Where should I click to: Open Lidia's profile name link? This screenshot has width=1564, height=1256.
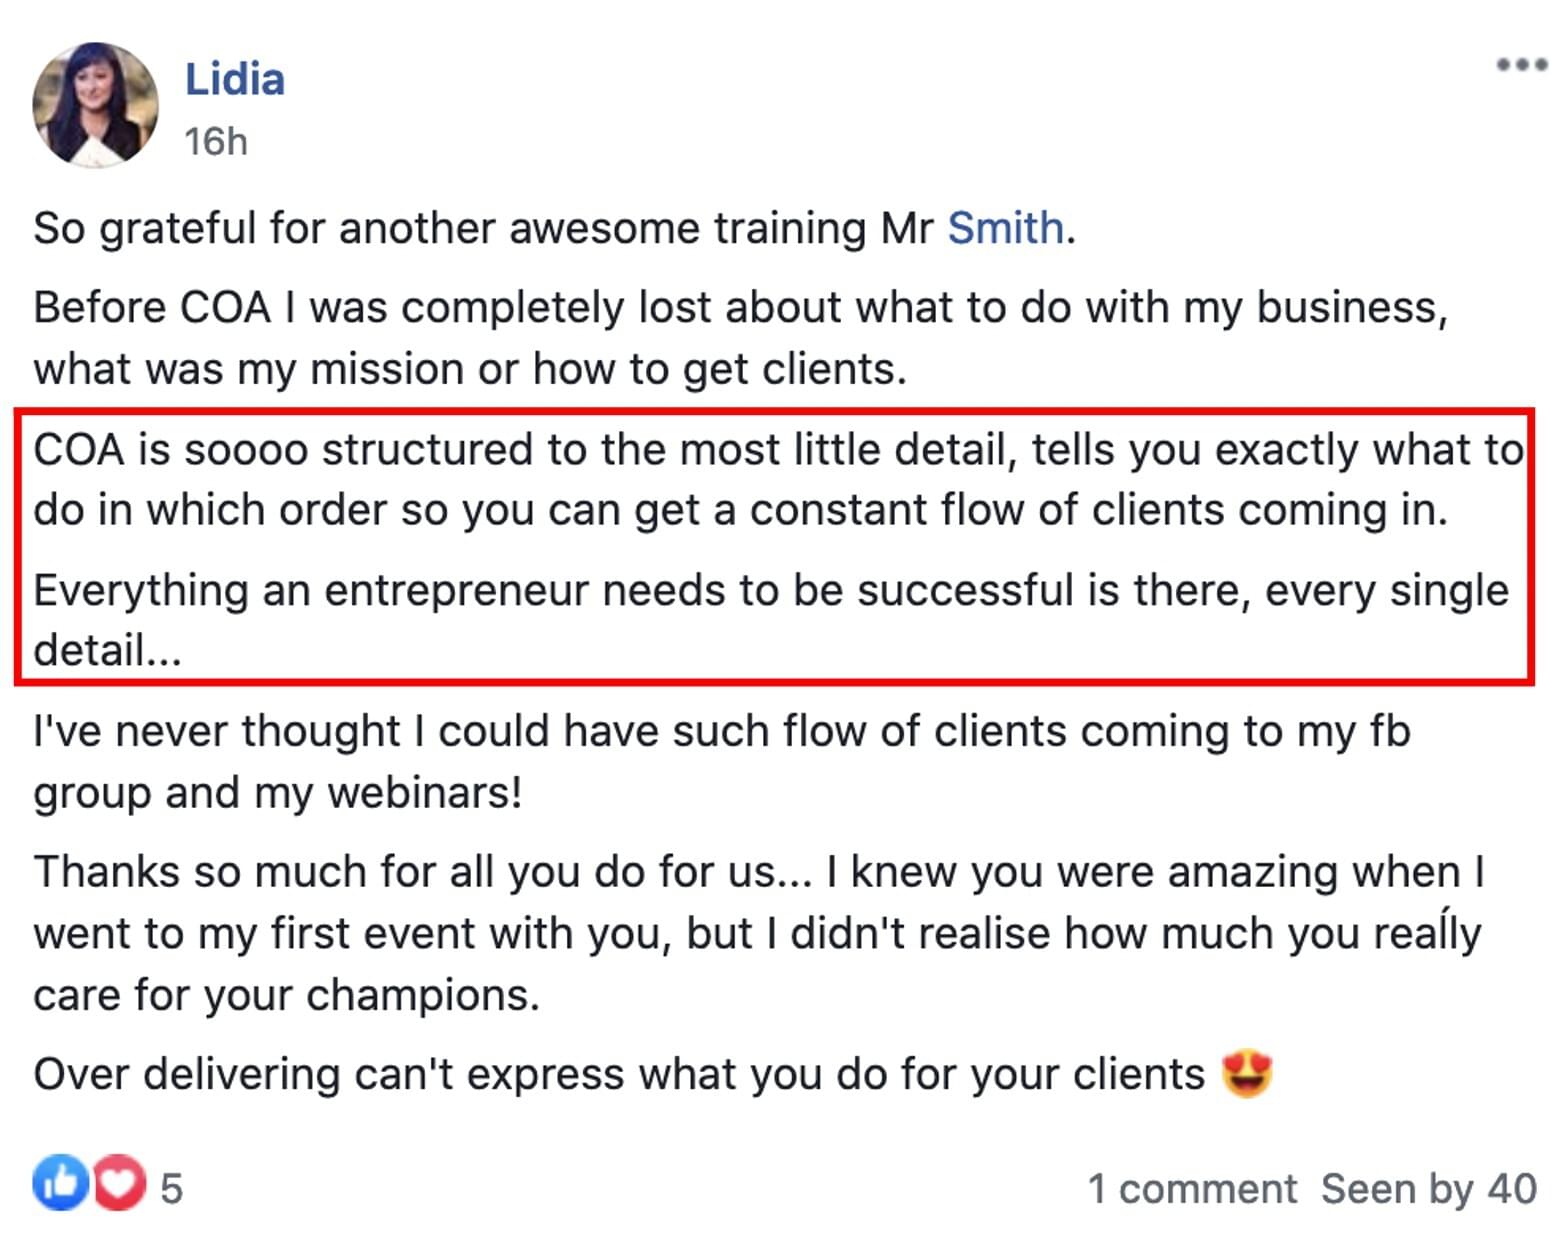[235, 79]
